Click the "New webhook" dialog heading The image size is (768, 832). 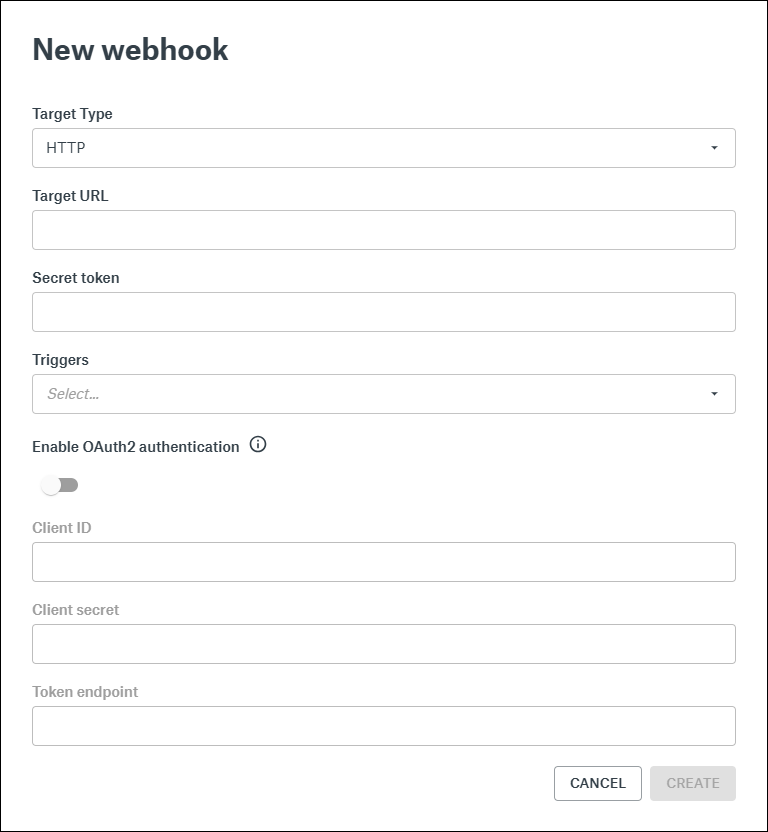pyautogui.click(x=131, y=50)
